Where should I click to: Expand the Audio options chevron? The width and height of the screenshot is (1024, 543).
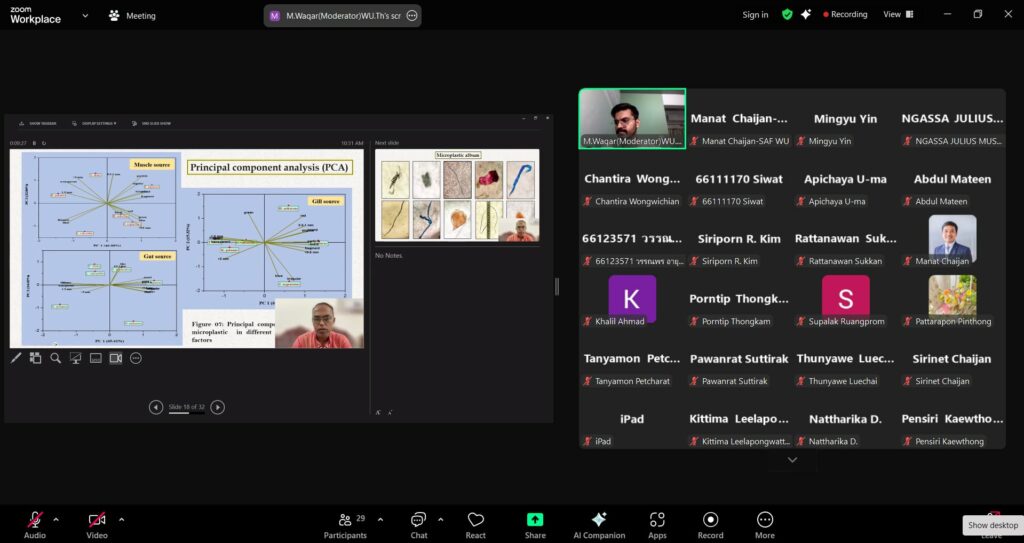56,519
